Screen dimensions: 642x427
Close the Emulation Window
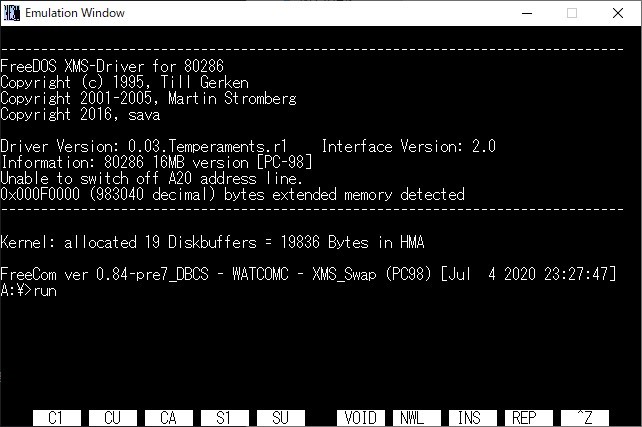coord(618,13)
